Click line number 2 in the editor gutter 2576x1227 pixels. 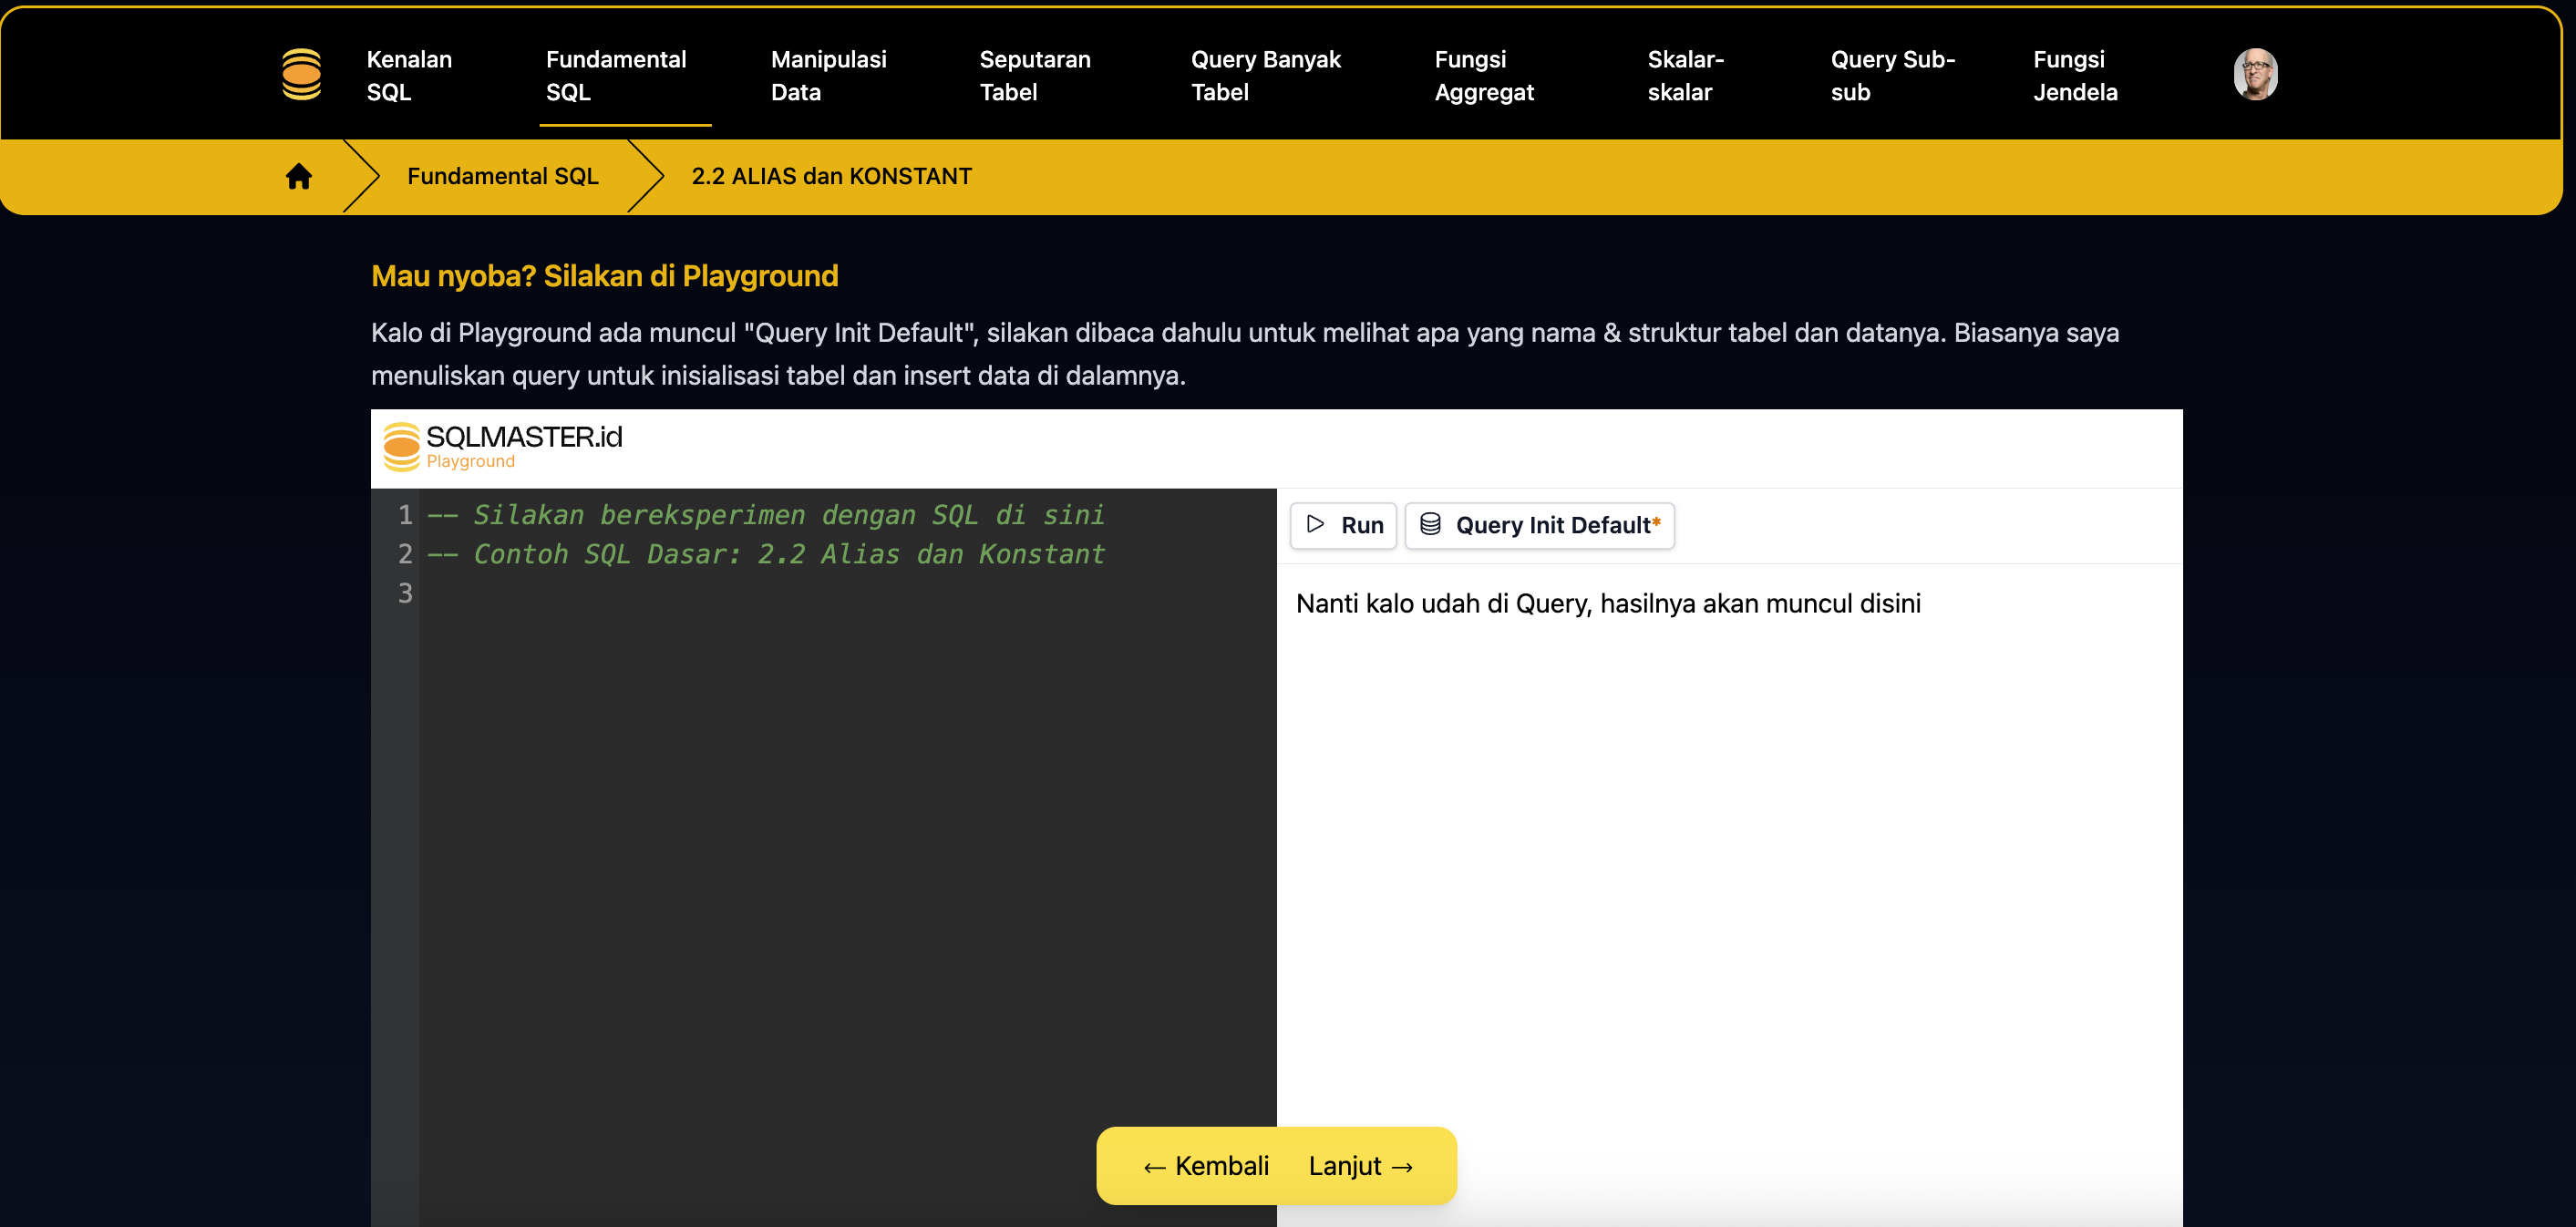point(405,554)
